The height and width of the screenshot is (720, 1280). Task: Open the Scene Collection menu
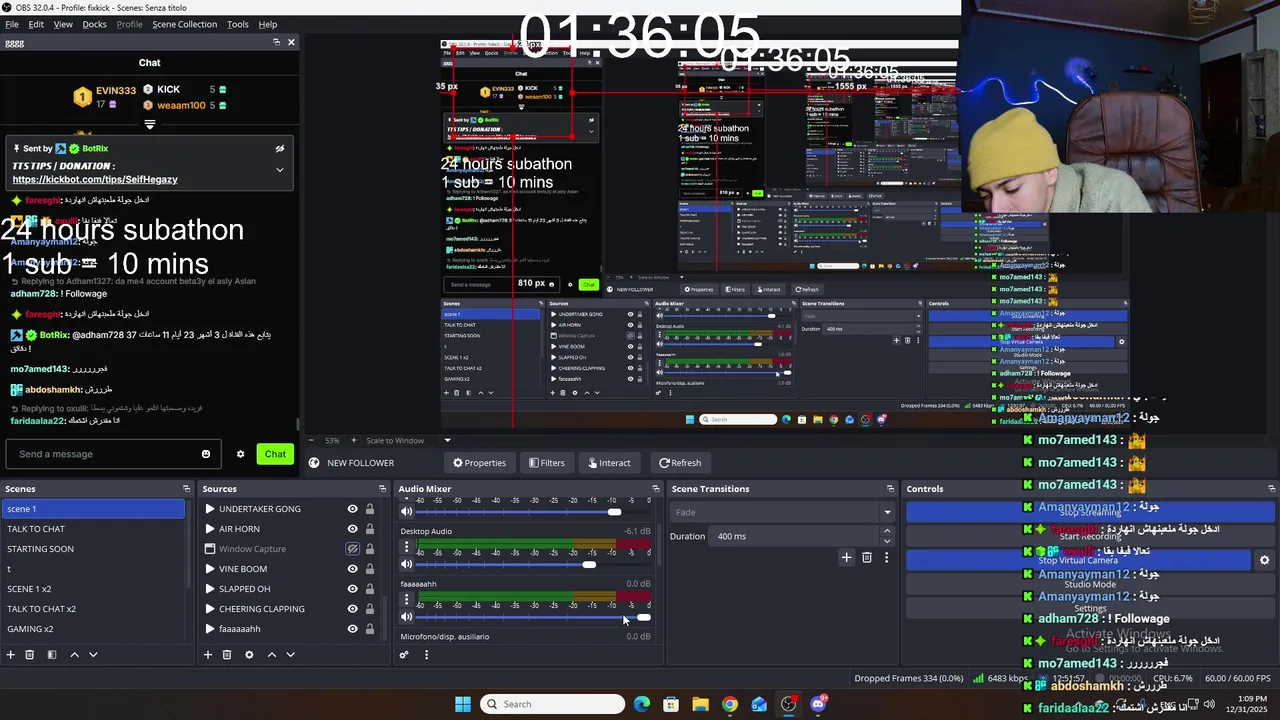coord(184,24)
